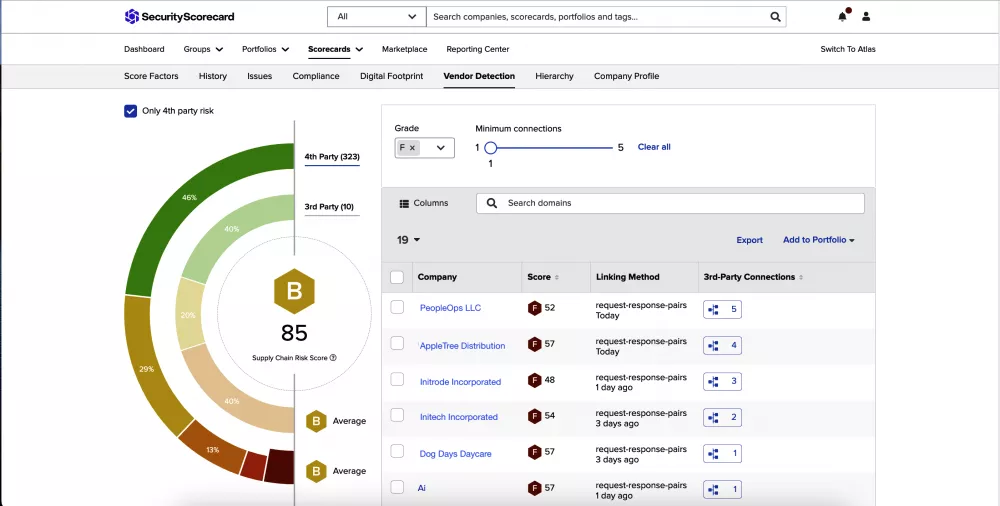The height and width of the screenshot is (506, 1000).
Task: Open the Grade filter dropdown arrow
Action: 440,148
